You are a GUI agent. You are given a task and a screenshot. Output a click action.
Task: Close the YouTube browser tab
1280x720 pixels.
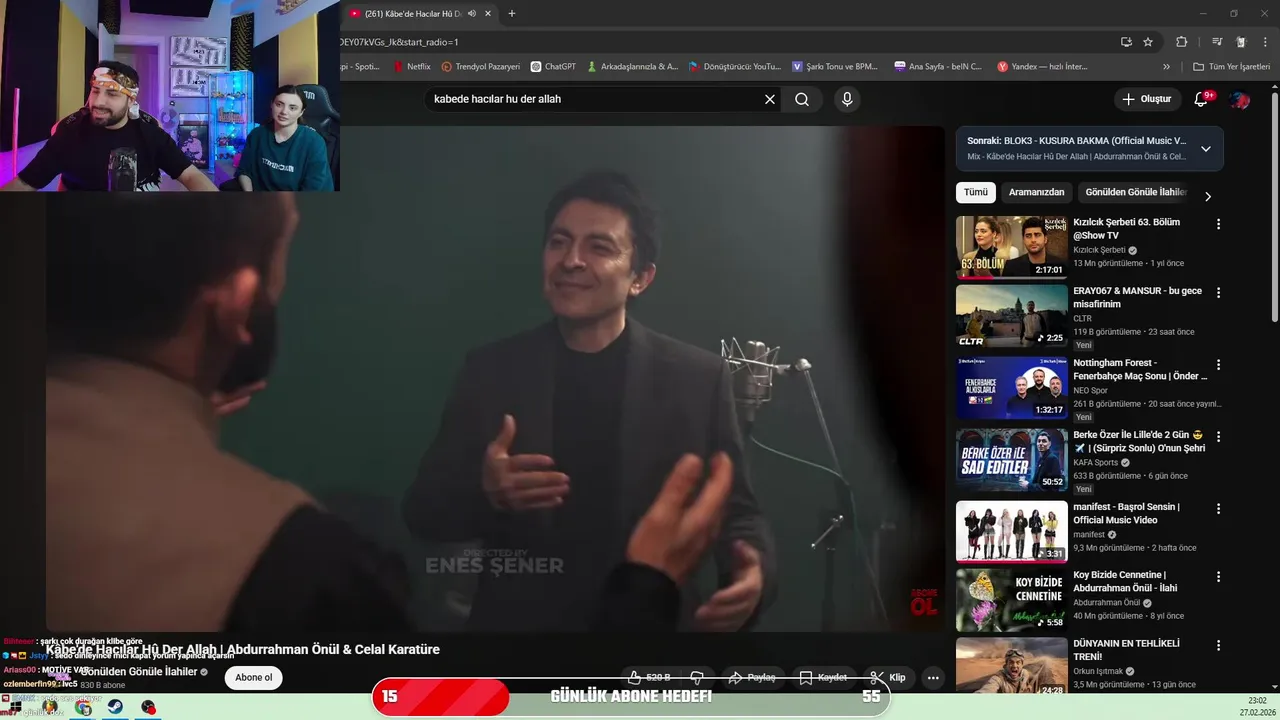488,14
